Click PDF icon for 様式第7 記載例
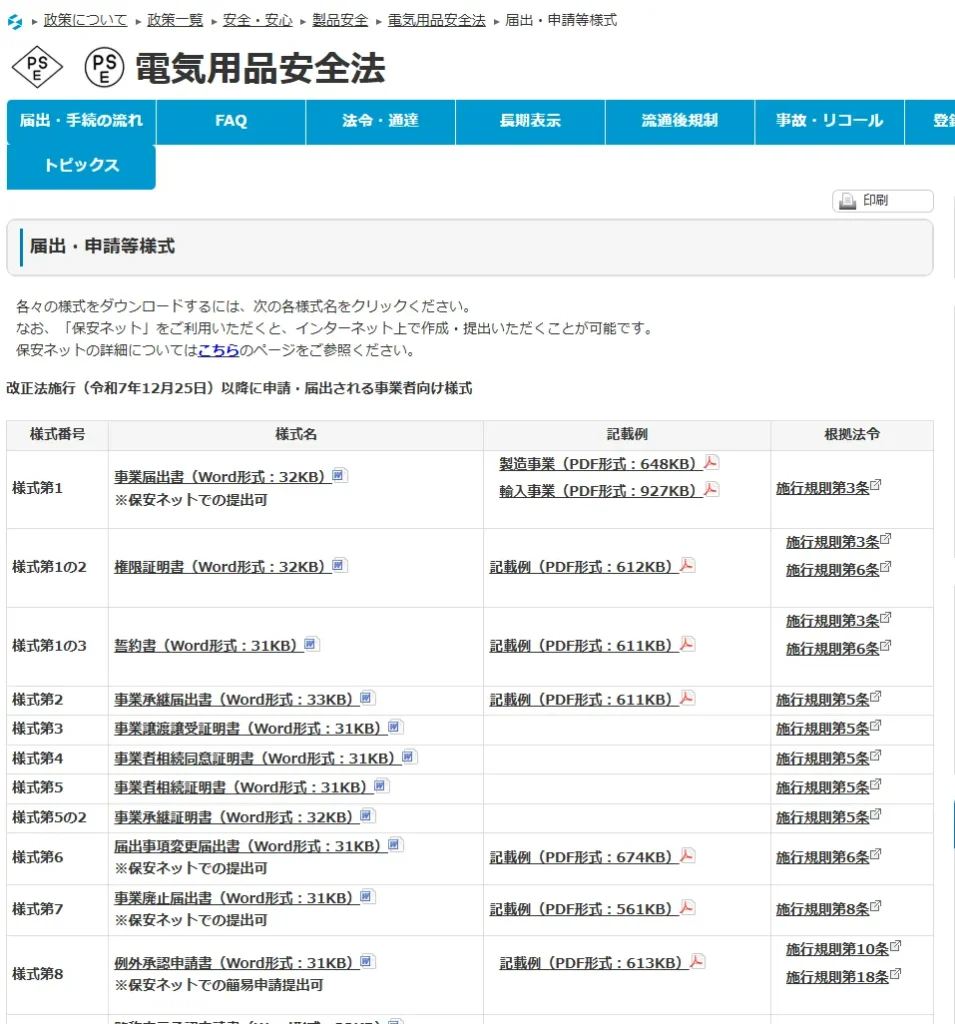955x1024 pixels. (x=687, y=908)
